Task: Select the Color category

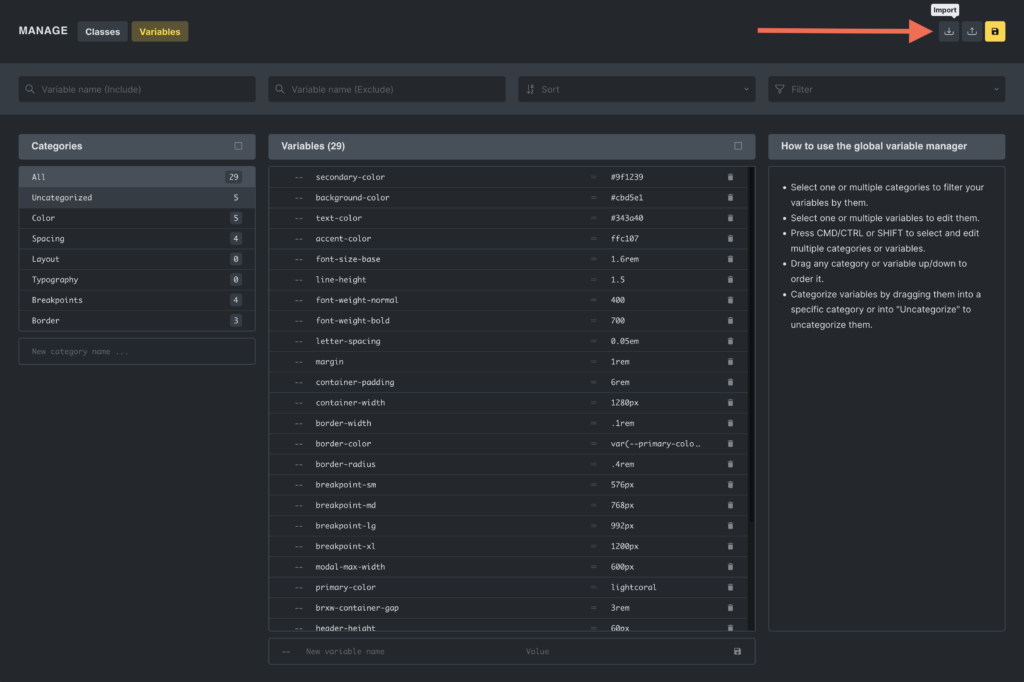Action: pos(136,218)
